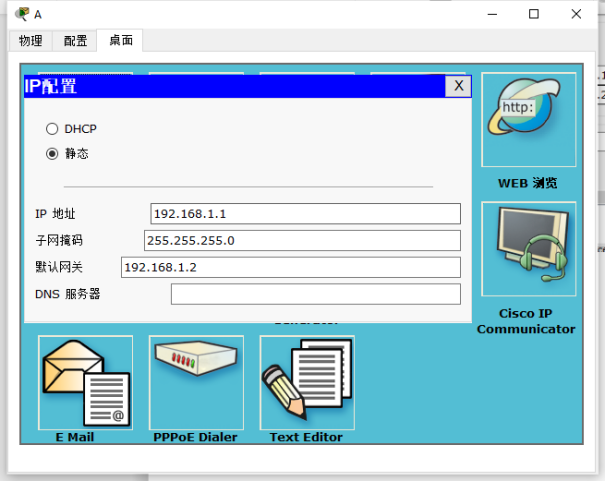
Task: Open the E Mail application
Action: pyautogui.click(x=85, y=382)
